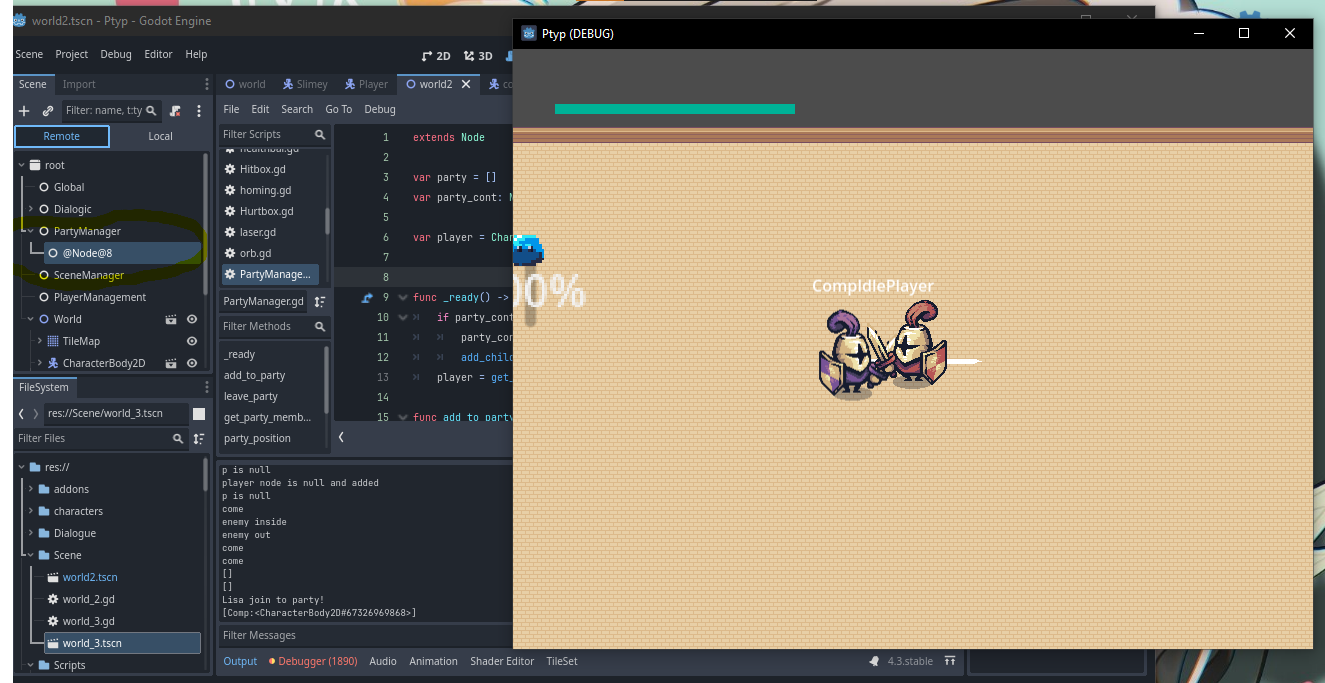Add a new node with plus icon

pos(24,111)
